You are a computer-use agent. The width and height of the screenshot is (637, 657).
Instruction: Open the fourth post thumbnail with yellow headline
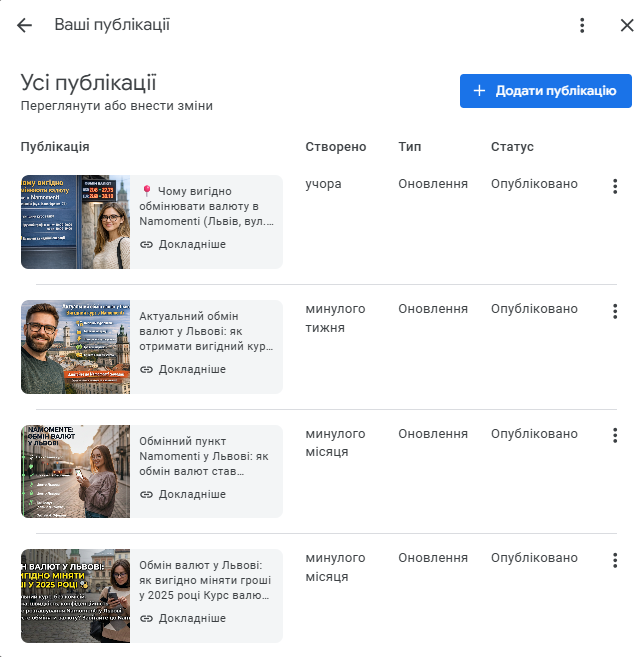(75, 596)
